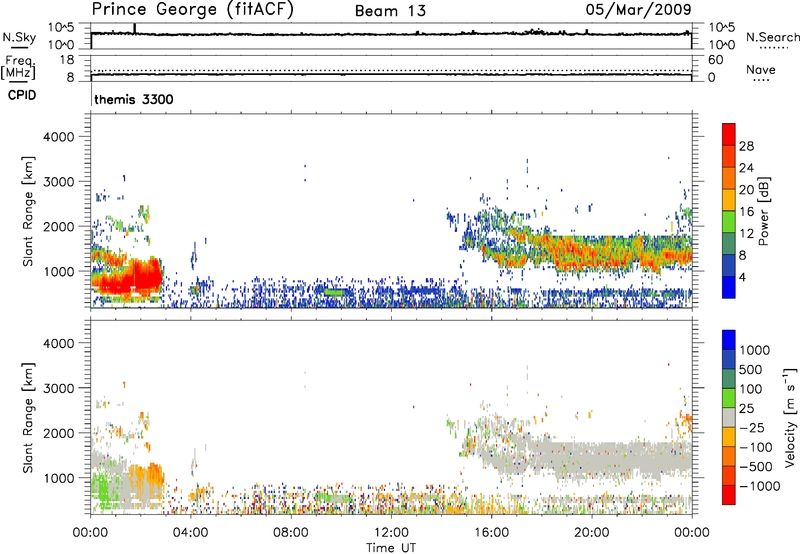This screenshot has width=800, height=554.
Task: Click the 'N.Sky' legend label
Action: (19, 37)
